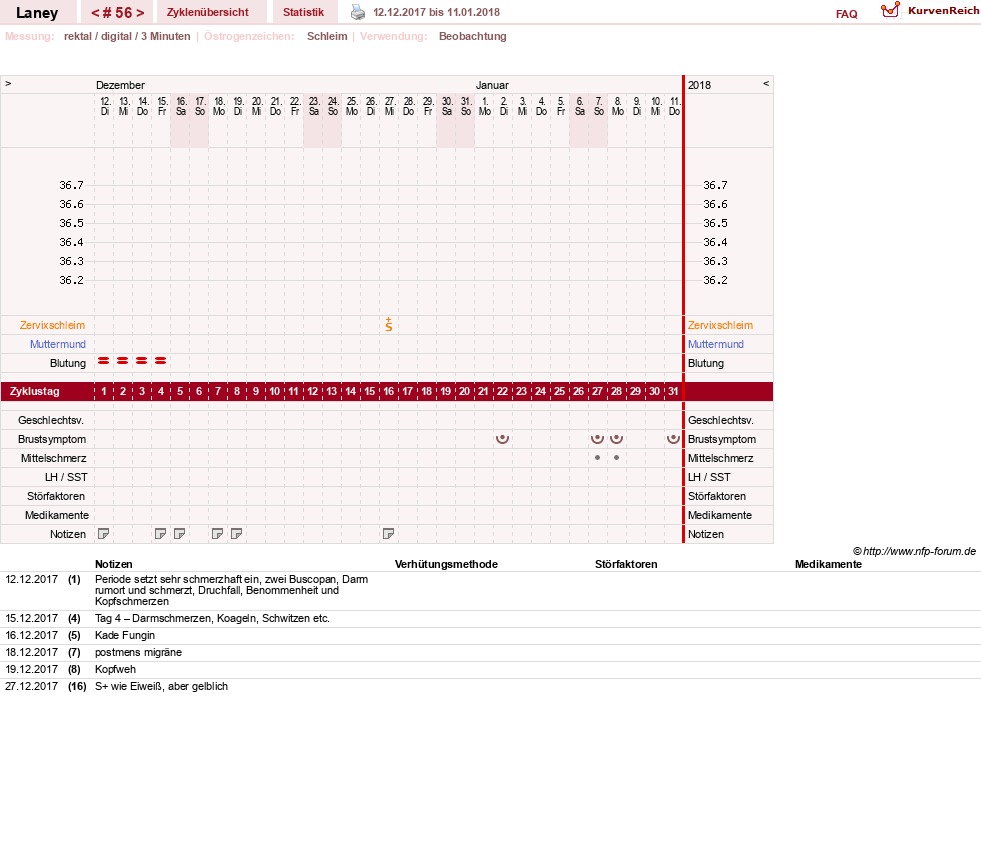Viewport: 981px width, 852px height.
Task: Collapse chart with arrow next to 2018
Action: click(766, 83)
